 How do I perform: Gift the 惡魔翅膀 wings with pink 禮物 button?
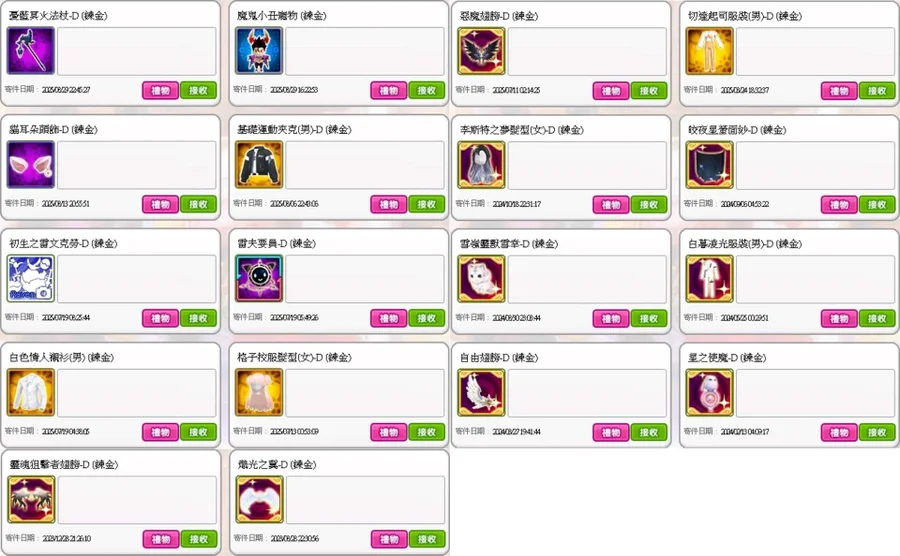(x=611, y=91)
